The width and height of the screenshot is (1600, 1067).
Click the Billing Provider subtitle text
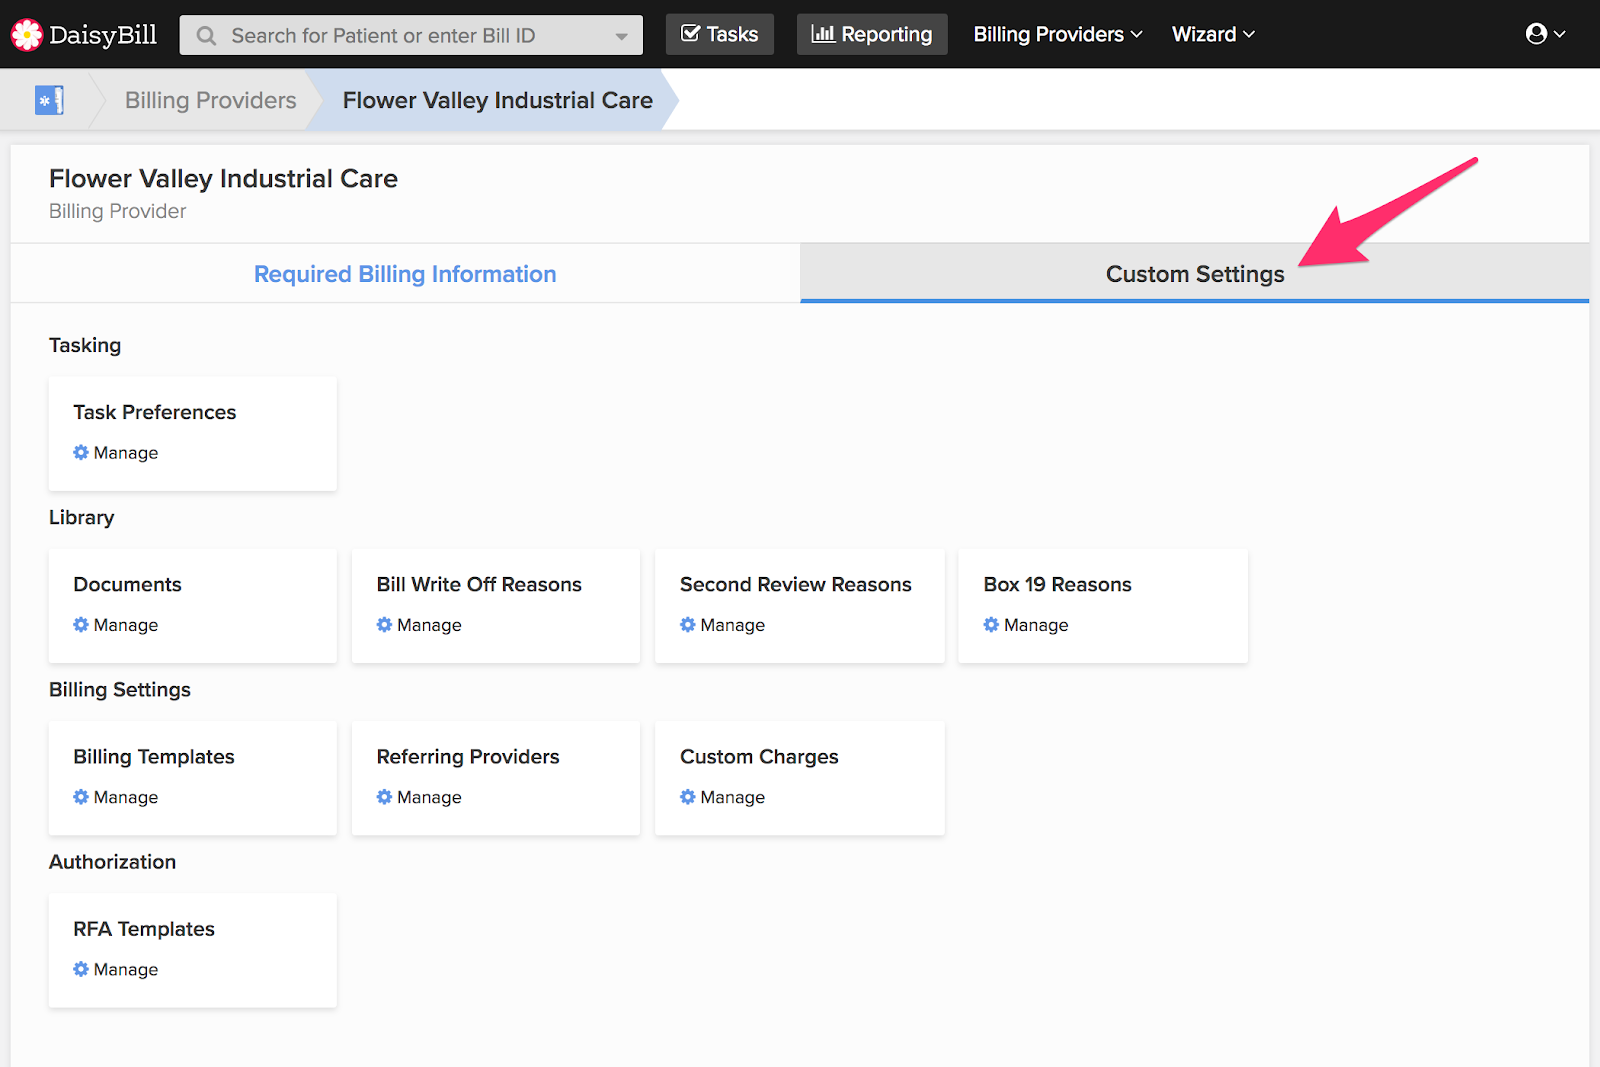[117, 211]
